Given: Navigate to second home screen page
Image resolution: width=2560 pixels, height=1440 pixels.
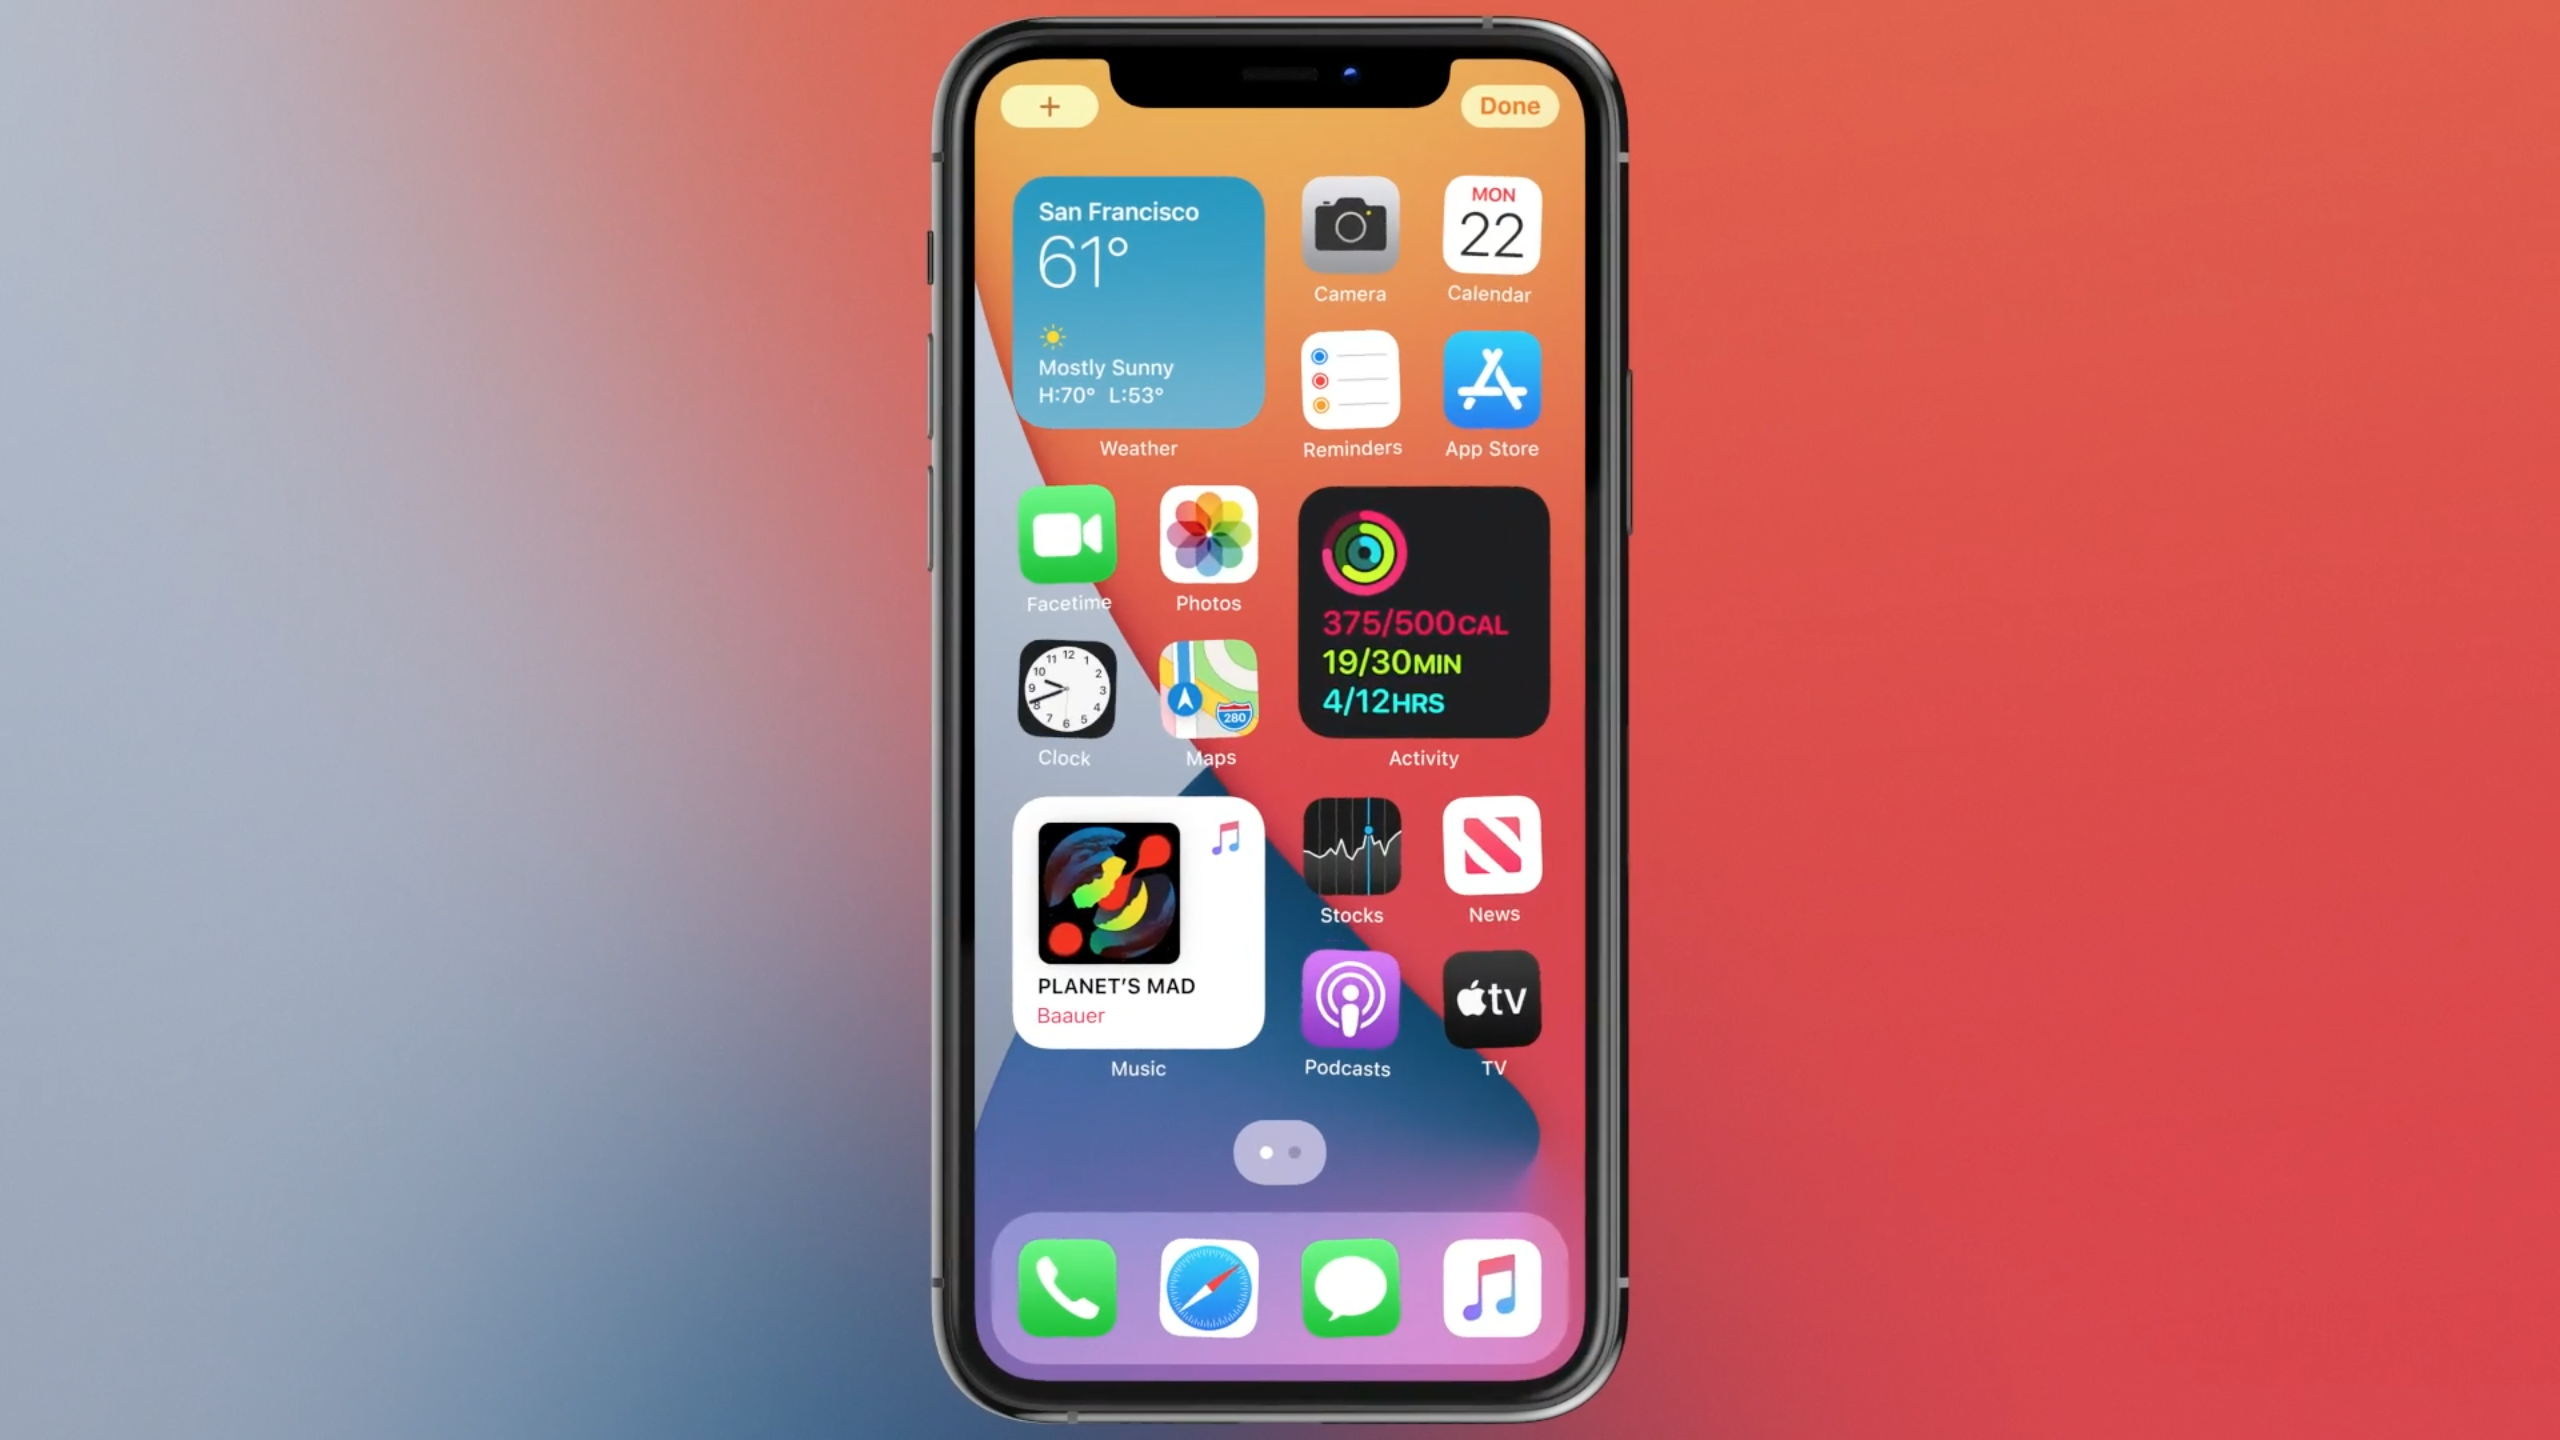Looking at the screenshot, I should point(1294,1152).
